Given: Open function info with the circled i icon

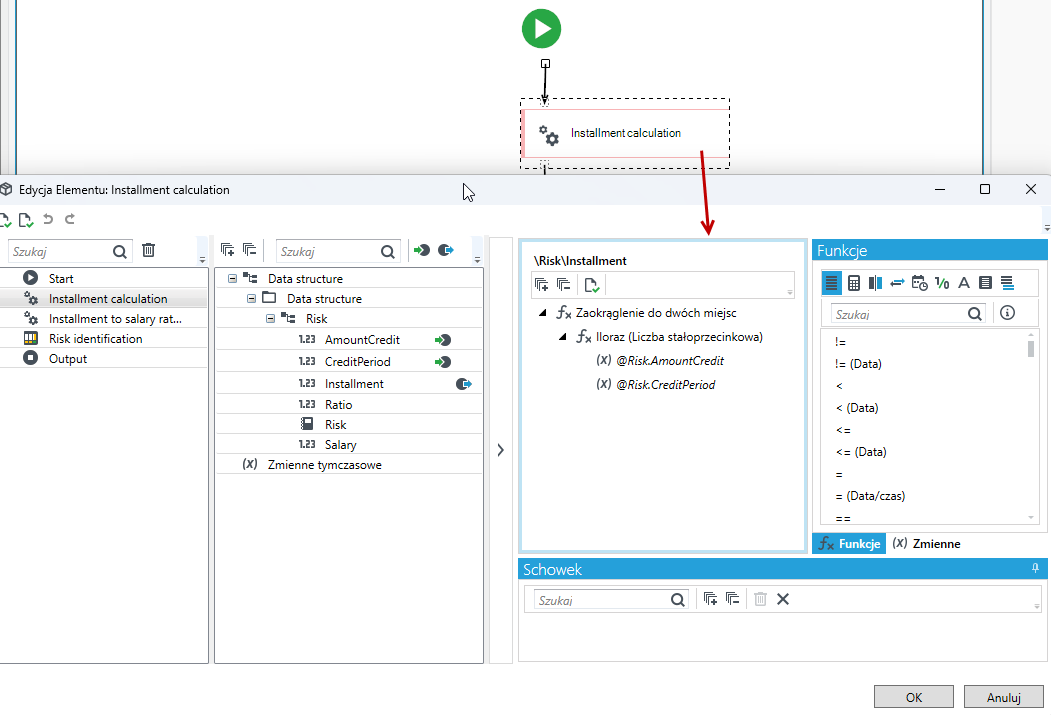Looking at the screenshot, I should (x=1007, y=313).
